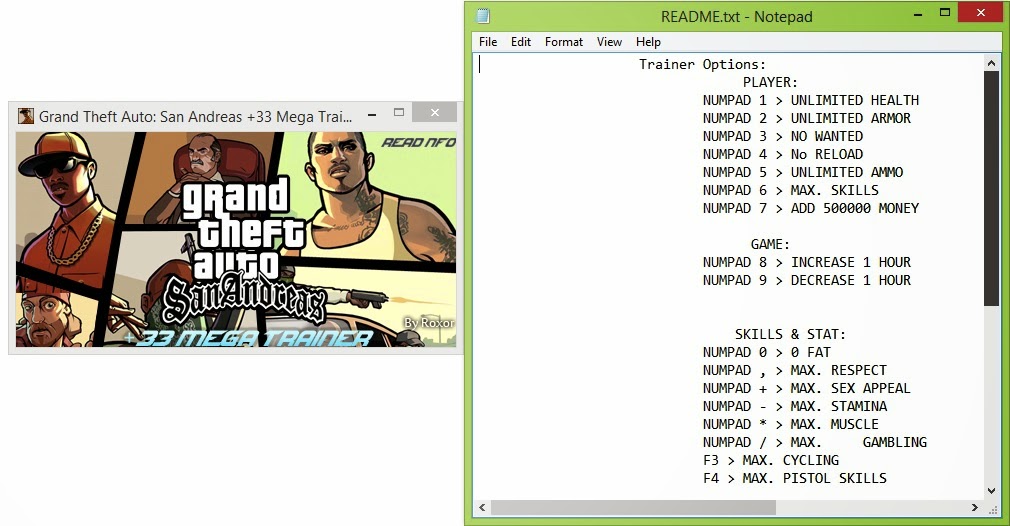Click the 'NUMPAD 9 > DECREASE 1 HOUR' line
The width and height of the screenshot is (1010, 526).
point(807,281)
